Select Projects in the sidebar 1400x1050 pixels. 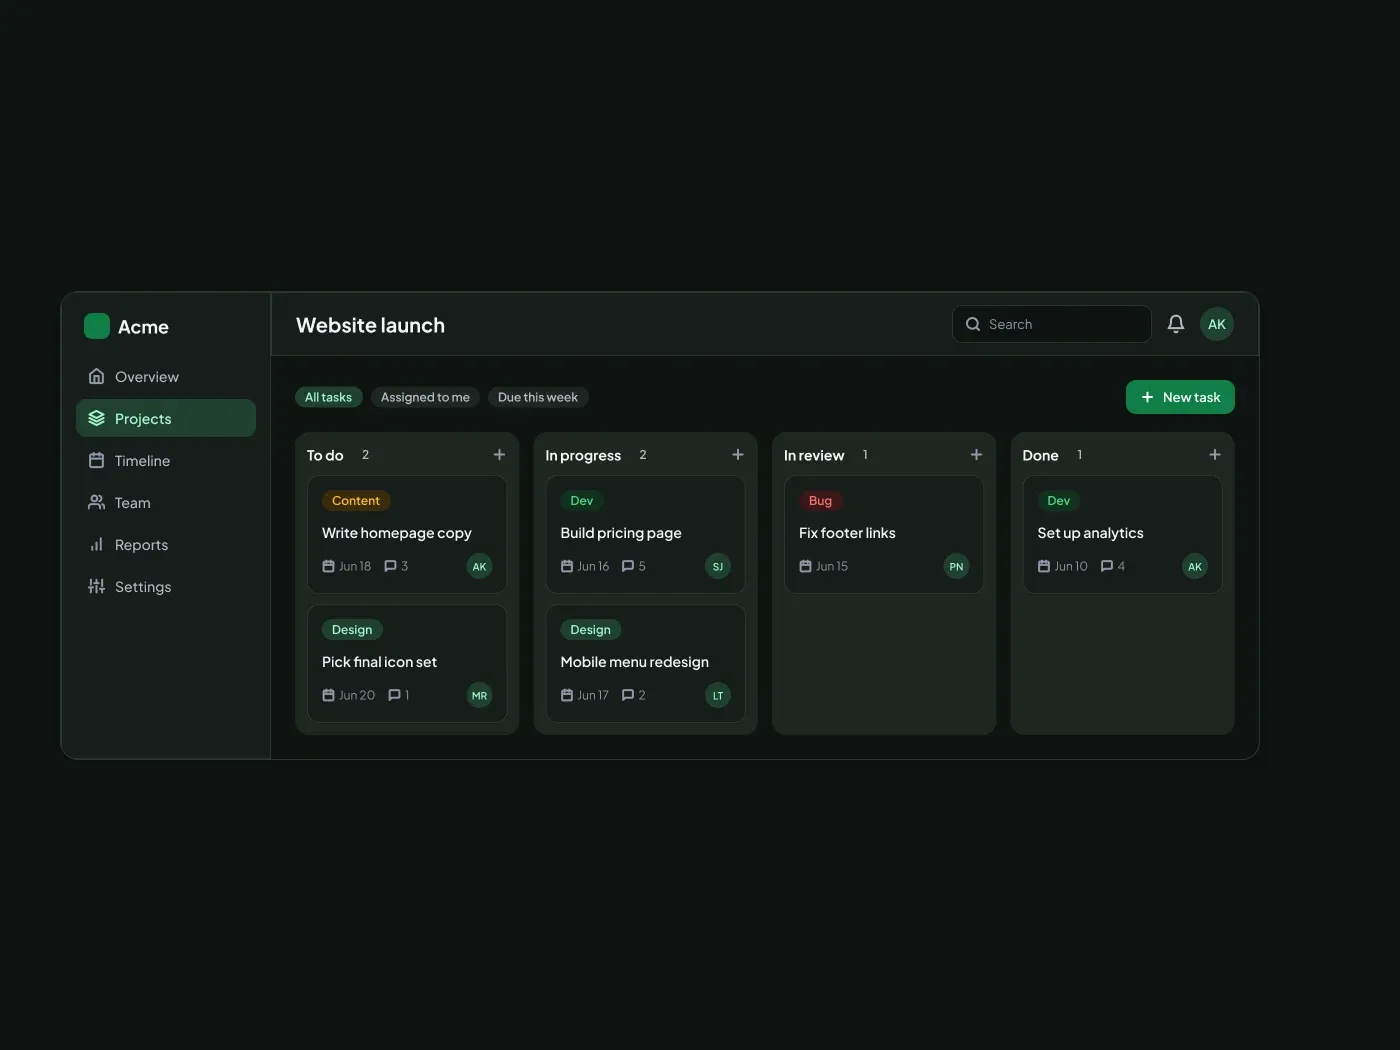click(x=166, y=419)
